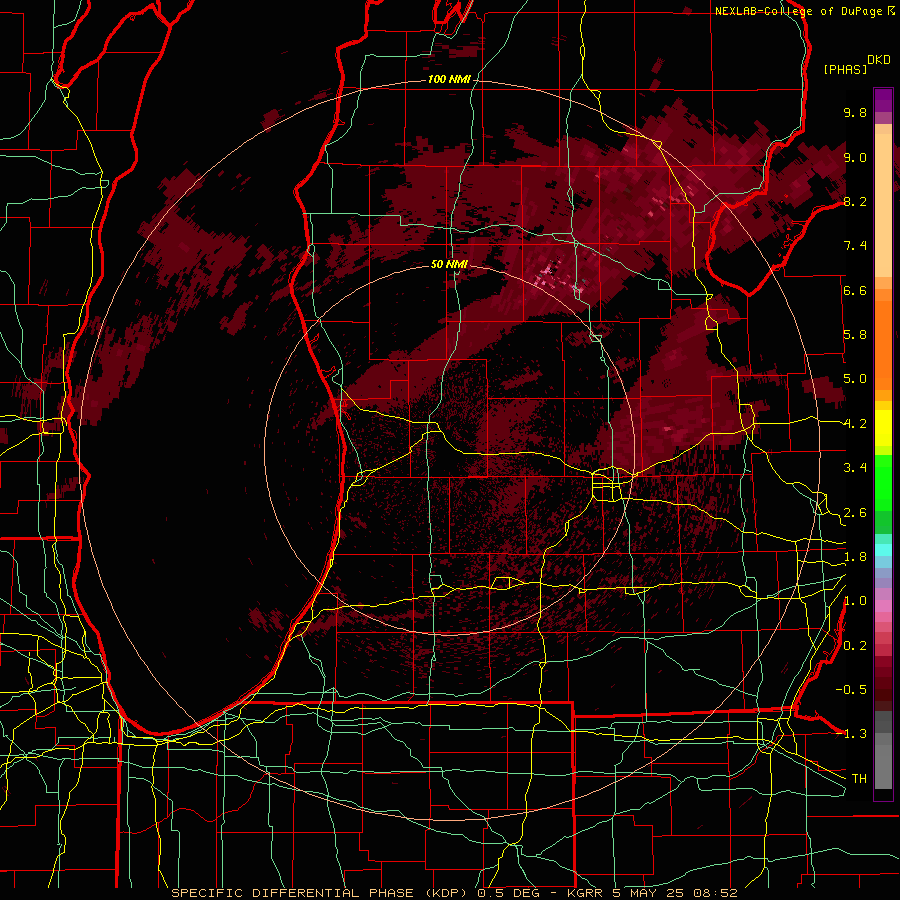Click the 50 NMI range ring label
This screenshot has width=900, height=900.
449,264
